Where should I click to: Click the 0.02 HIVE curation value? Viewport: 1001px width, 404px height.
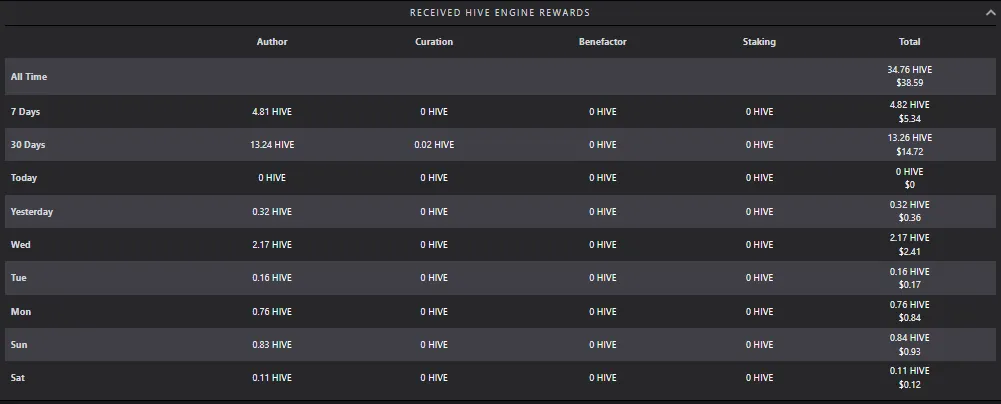[434, 145]
